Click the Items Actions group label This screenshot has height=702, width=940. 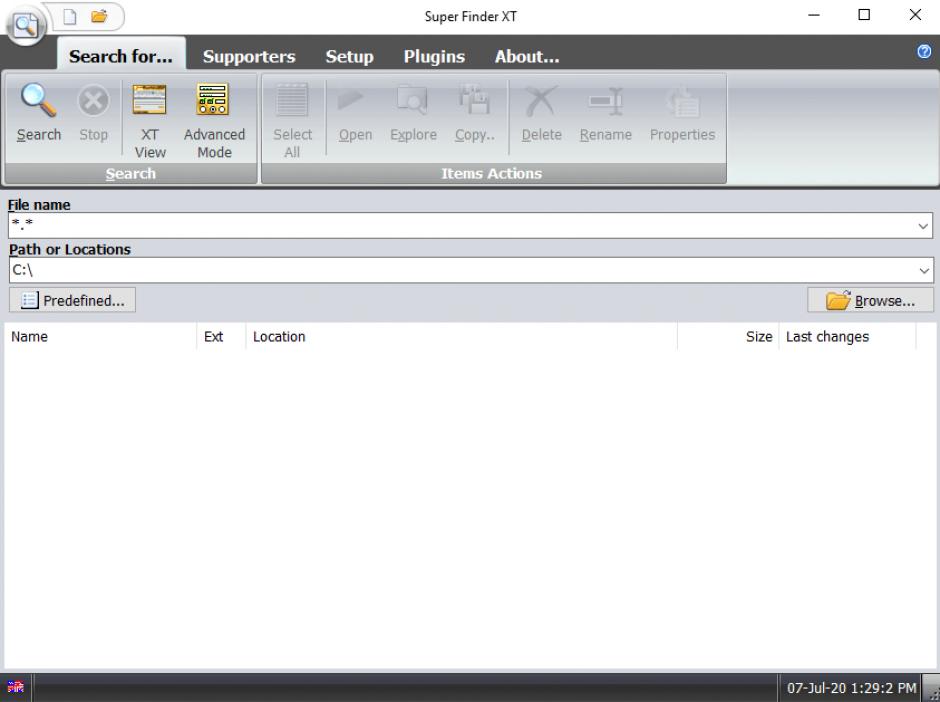pyautogui.click(x=492, y=173)
